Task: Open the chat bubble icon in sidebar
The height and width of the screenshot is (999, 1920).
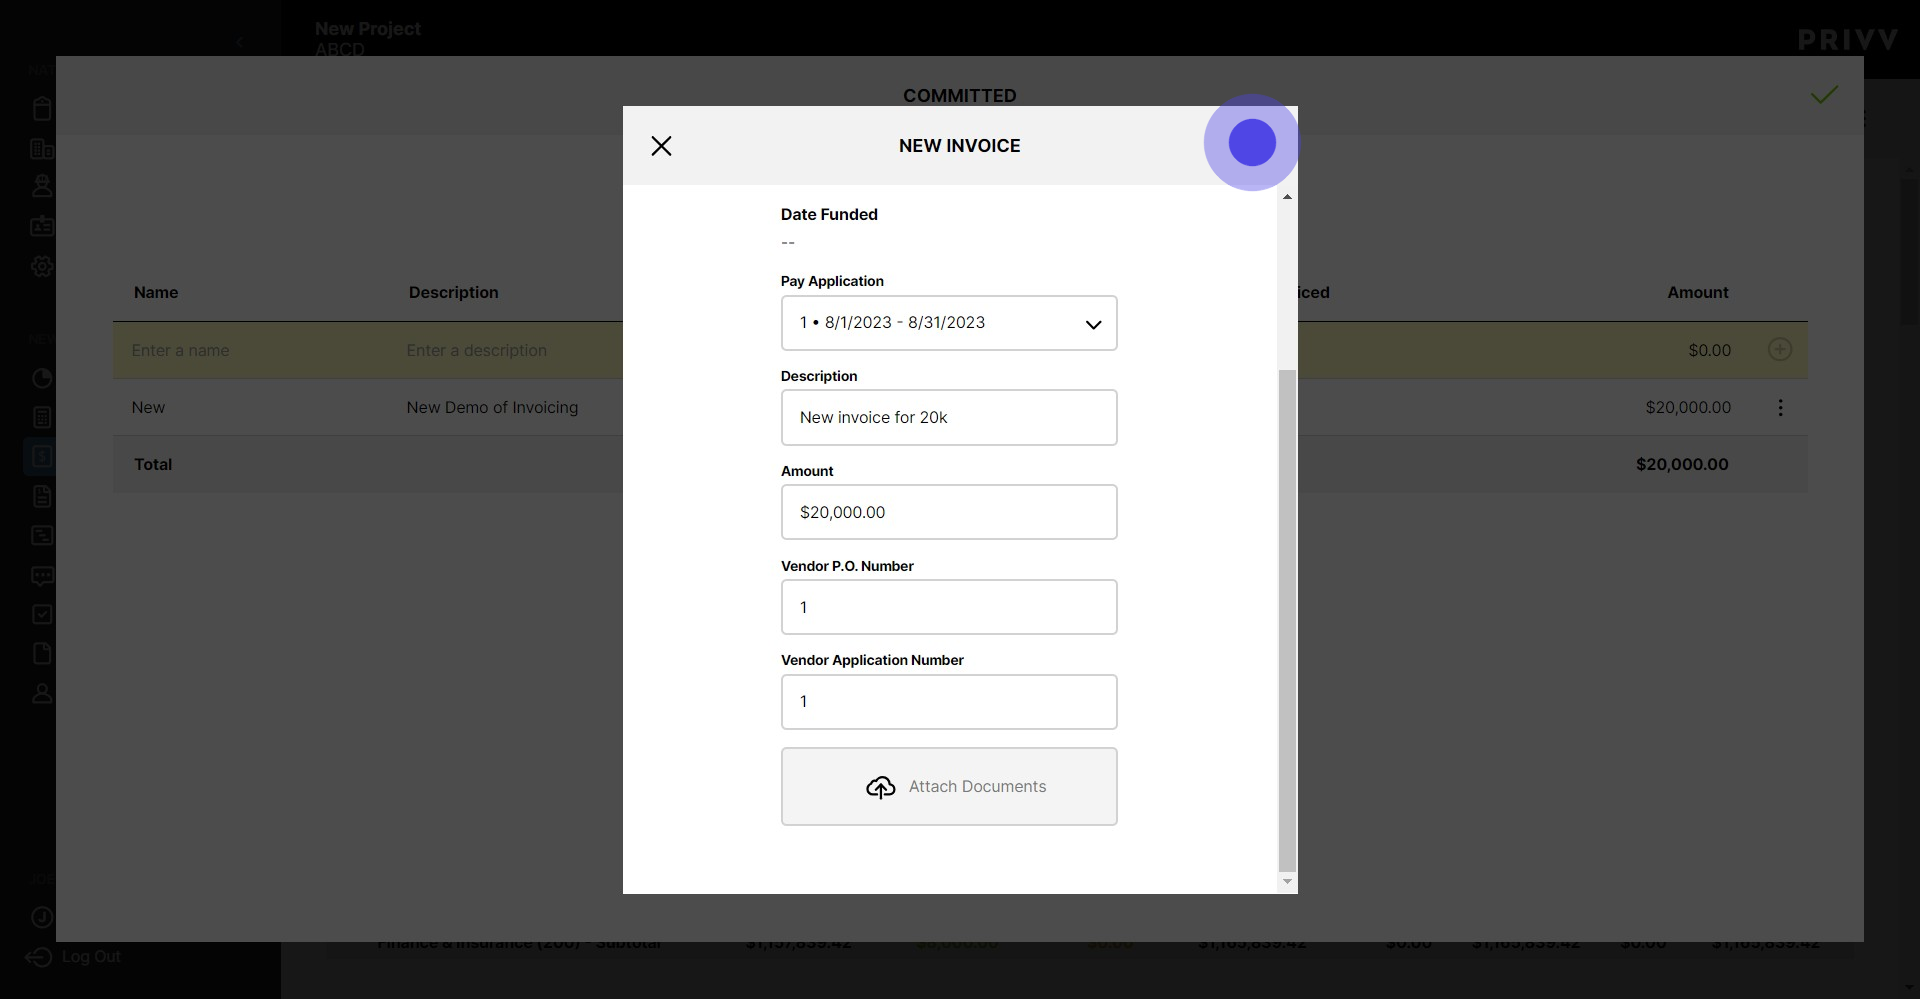Action: [42, 576]
